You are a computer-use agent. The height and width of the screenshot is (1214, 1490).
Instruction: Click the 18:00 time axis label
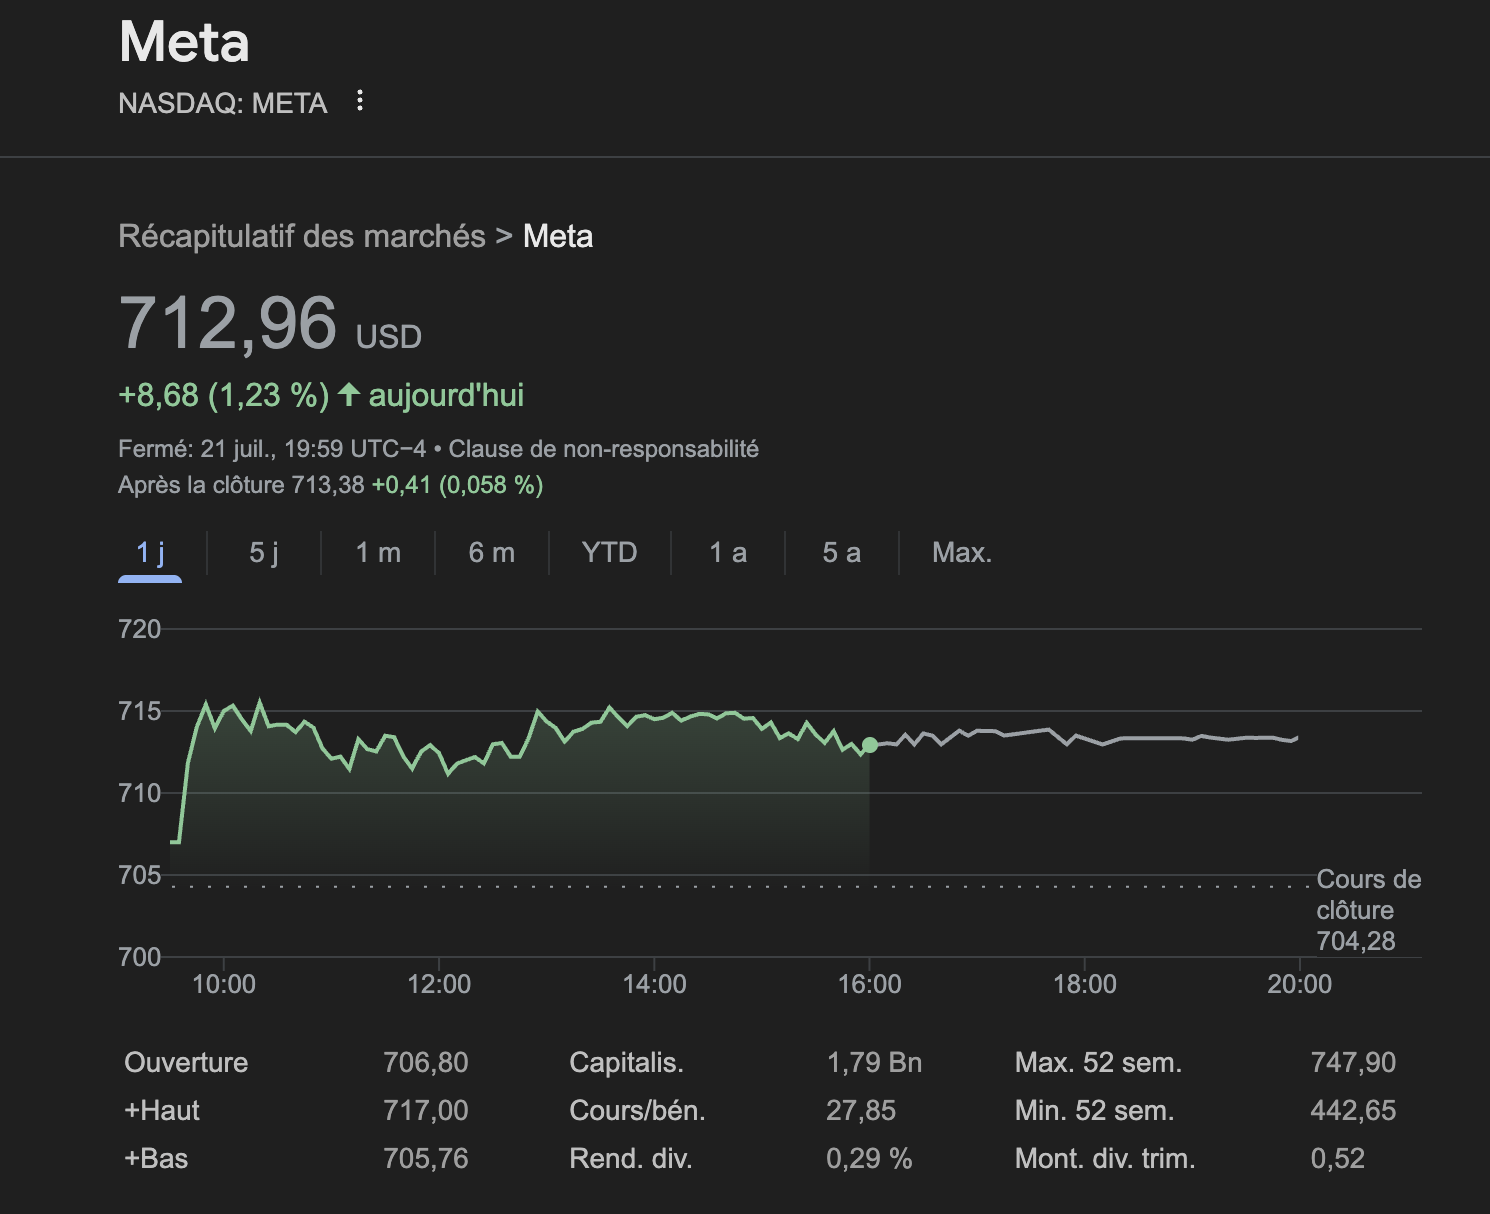[1085, 984]
